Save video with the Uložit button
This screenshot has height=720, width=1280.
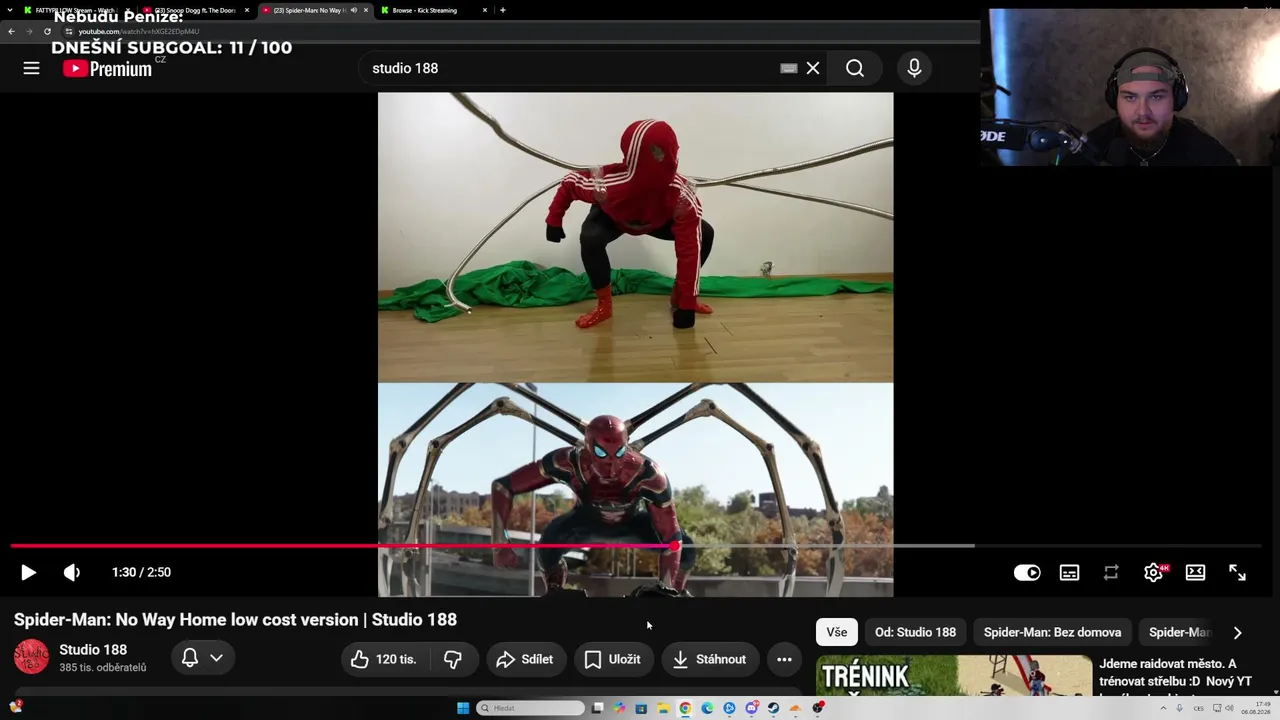pos(613,659)
